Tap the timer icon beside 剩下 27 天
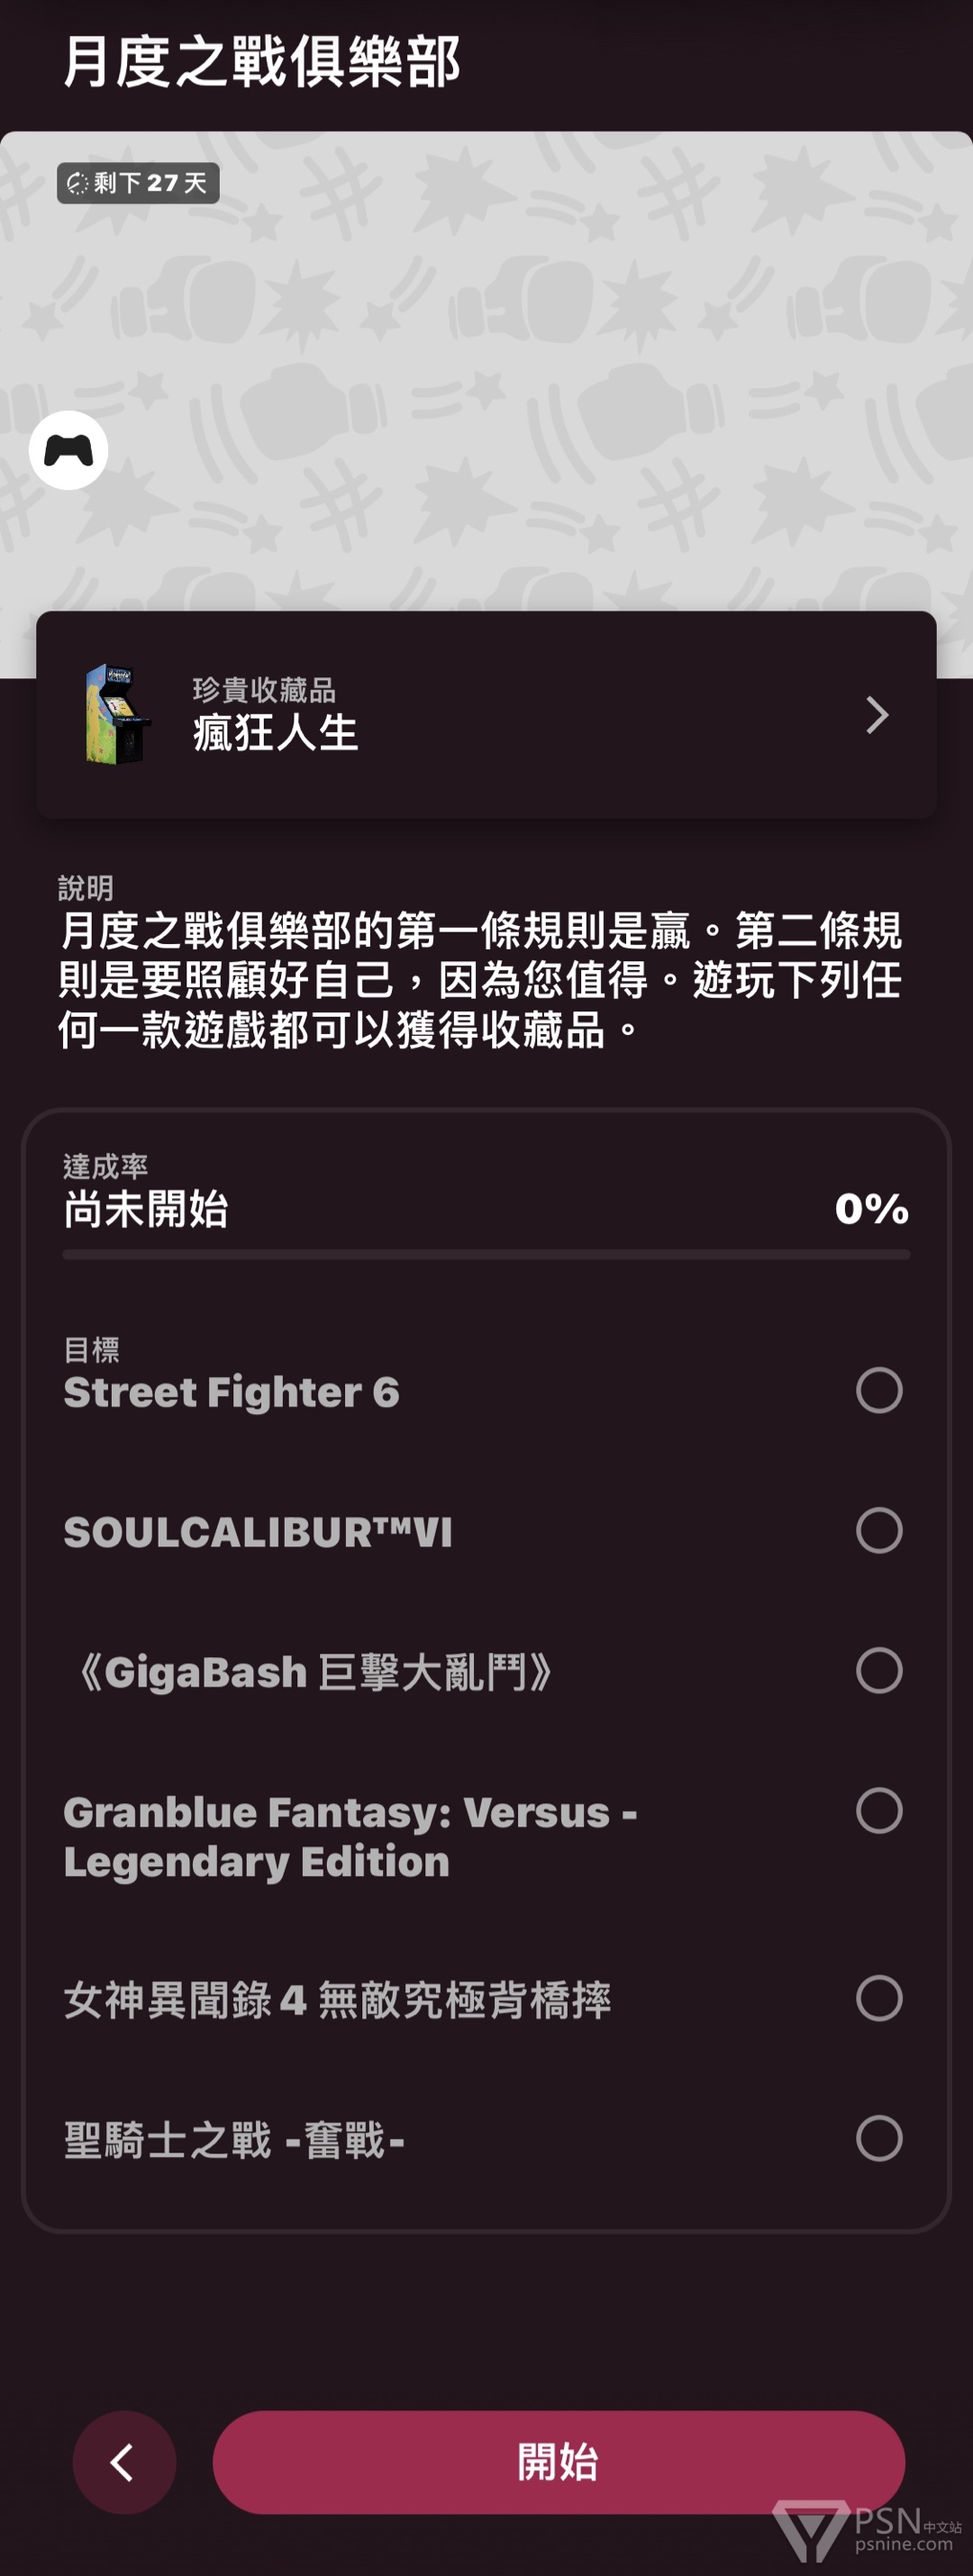Screen dimensions: 973x2576 [x=77, y=183]
